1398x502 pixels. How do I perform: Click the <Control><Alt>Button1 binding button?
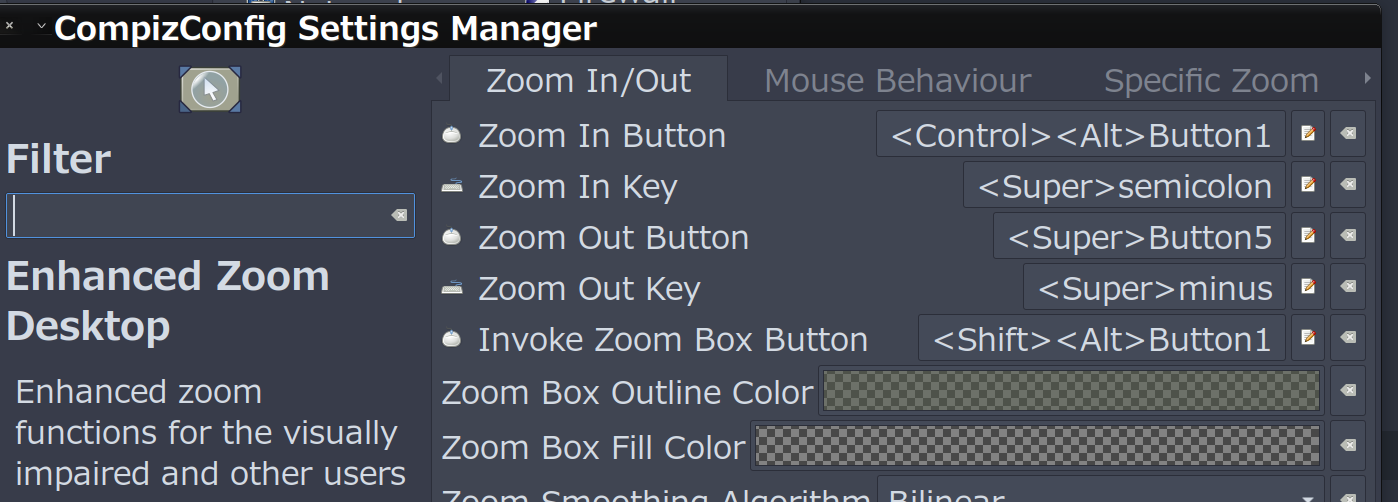click(x=1081, y=134)
